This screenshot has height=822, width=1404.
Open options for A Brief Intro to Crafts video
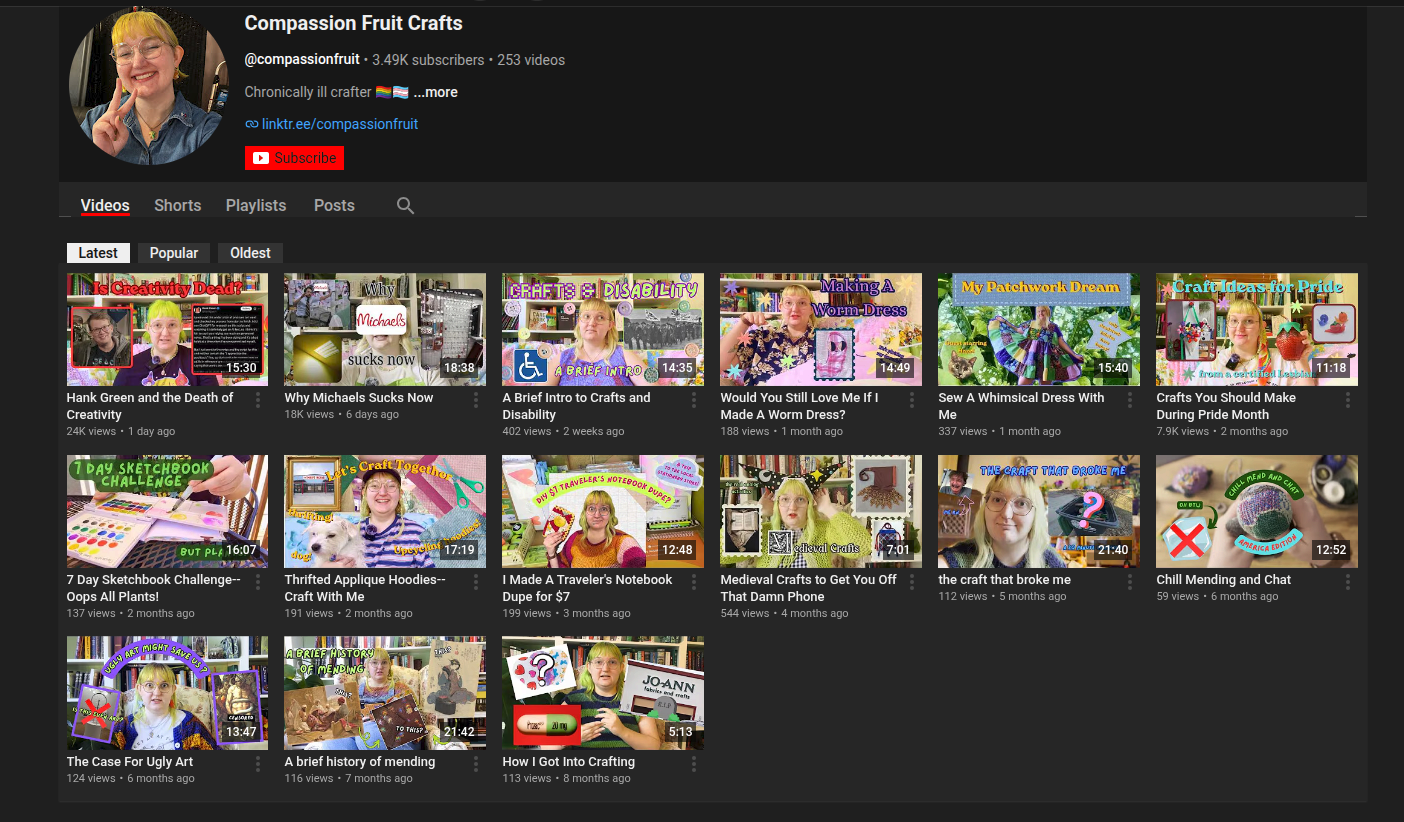click(x=694, y=400)
